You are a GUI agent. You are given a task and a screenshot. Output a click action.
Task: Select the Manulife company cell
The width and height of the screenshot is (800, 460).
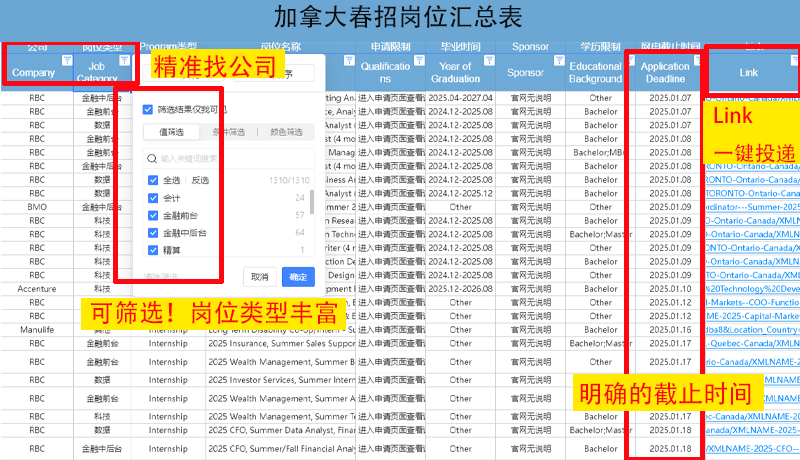point(37,330)
